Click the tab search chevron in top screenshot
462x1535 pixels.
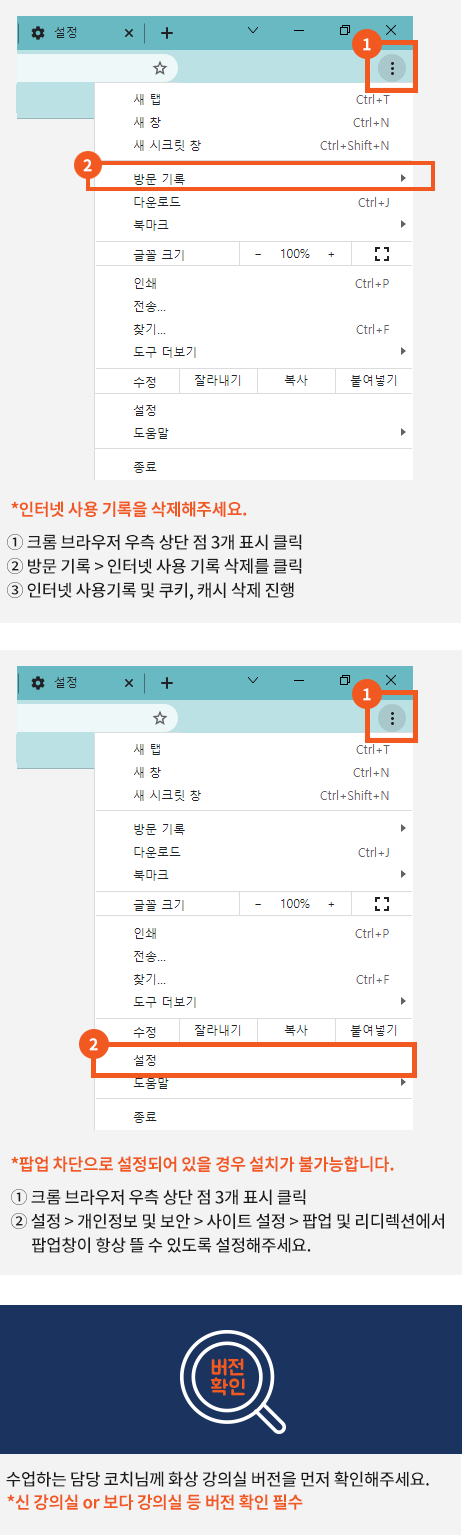pos(254,31)
